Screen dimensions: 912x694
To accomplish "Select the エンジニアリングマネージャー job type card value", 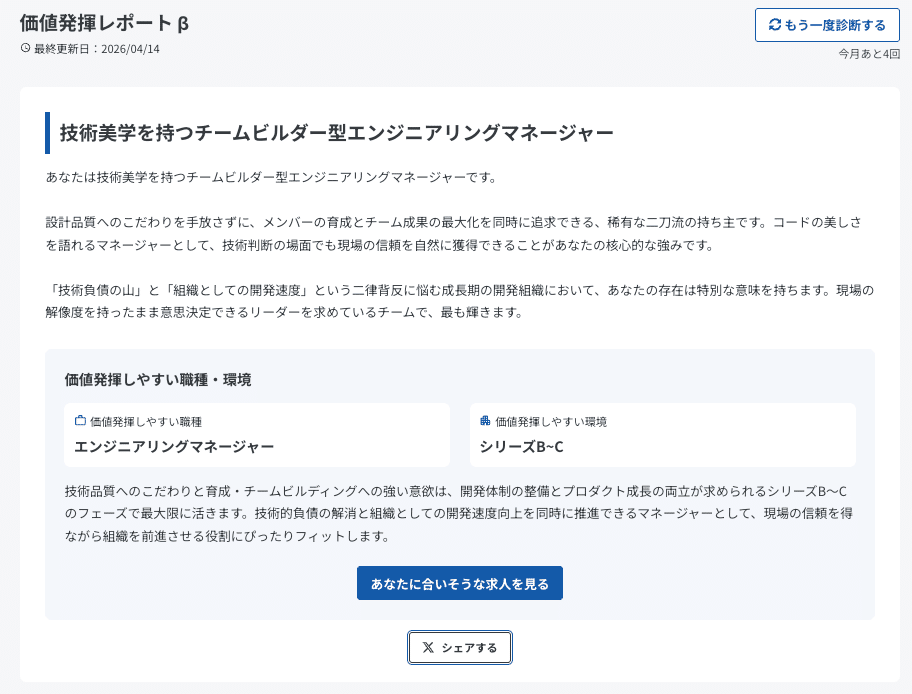I will pos(174,446).
